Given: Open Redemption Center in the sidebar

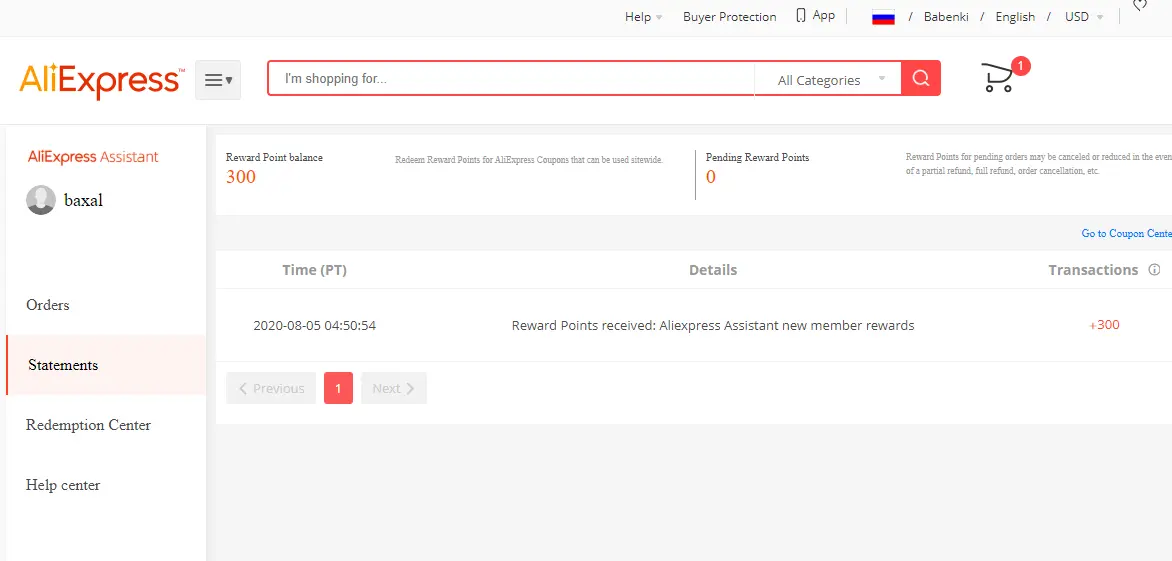Looking at the screenshot, I should (x=88, y=425).
